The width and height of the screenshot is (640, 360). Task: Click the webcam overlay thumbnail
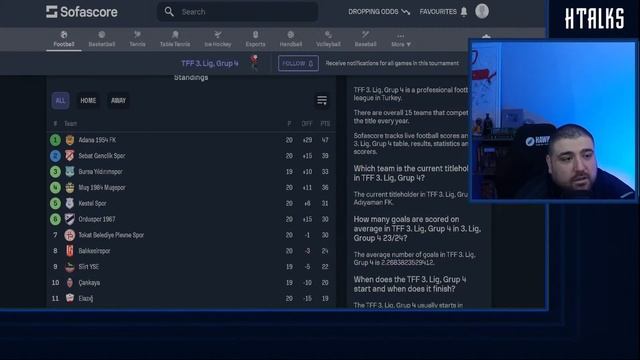tap(553, 120)
